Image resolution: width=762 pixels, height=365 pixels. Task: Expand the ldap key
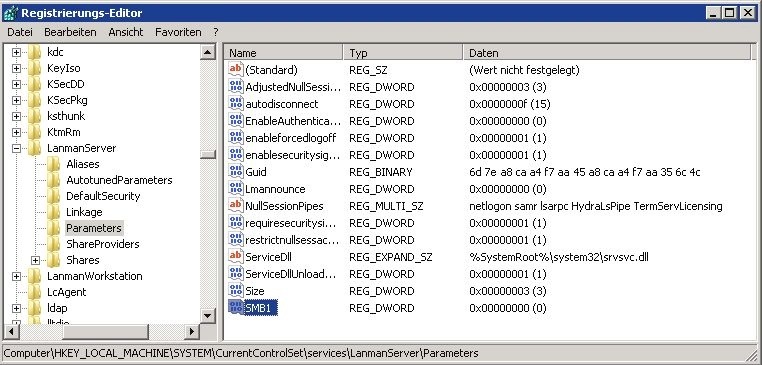pos(17,309)
